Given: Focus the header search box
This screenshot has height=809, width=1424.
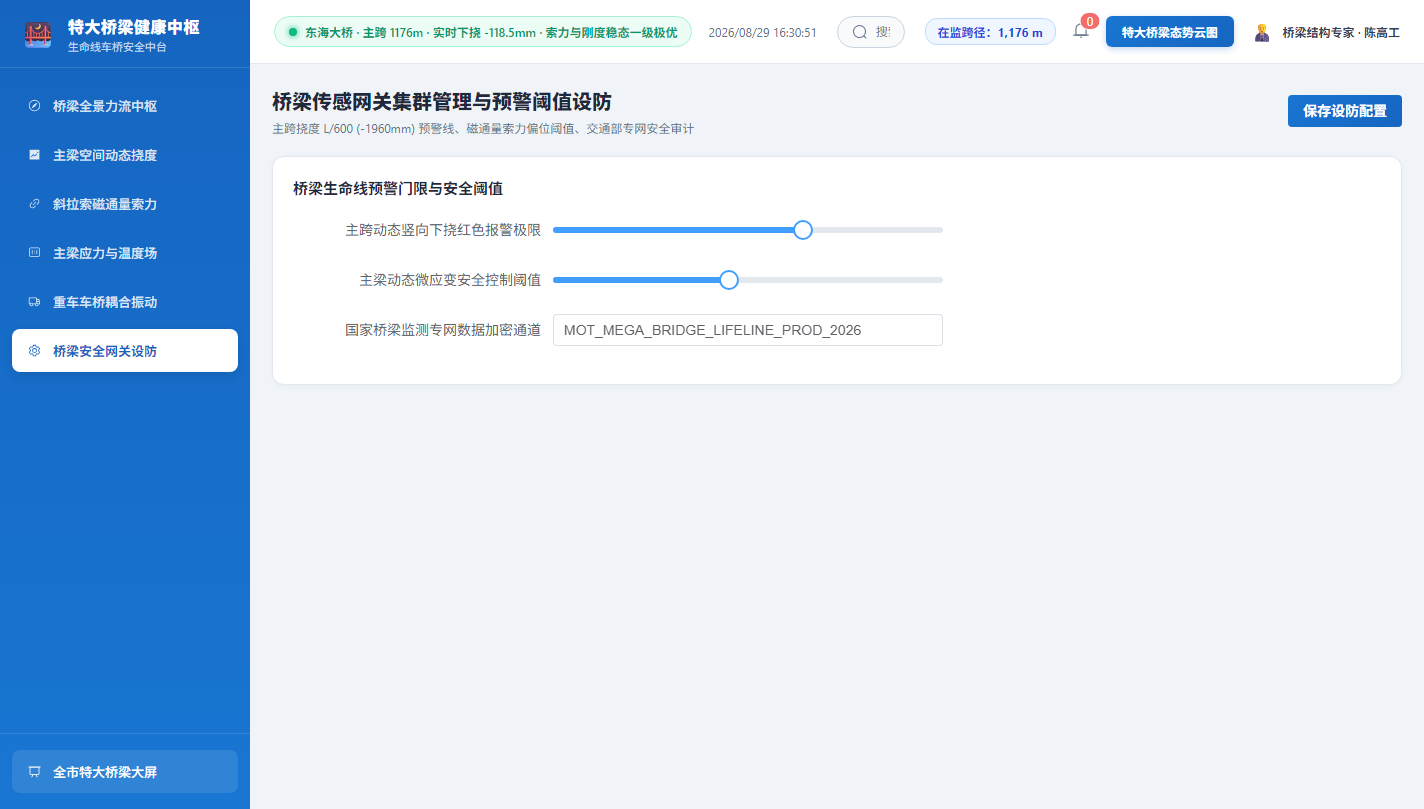Looking at the screenshot, I should [x=871, y=32].
